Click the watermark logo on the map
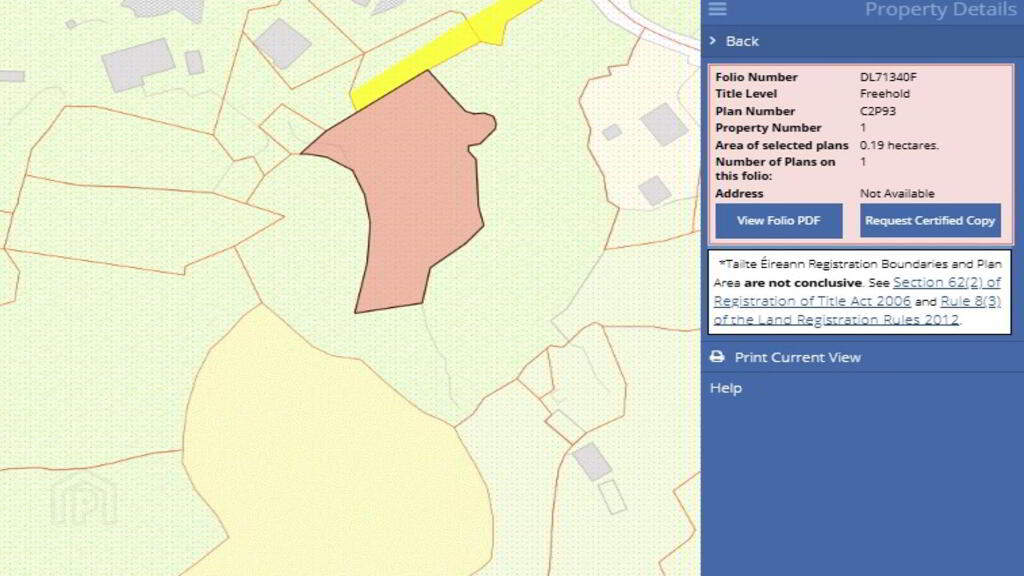This screenshot has height=576, width=1024. click(x=84, y=497)
